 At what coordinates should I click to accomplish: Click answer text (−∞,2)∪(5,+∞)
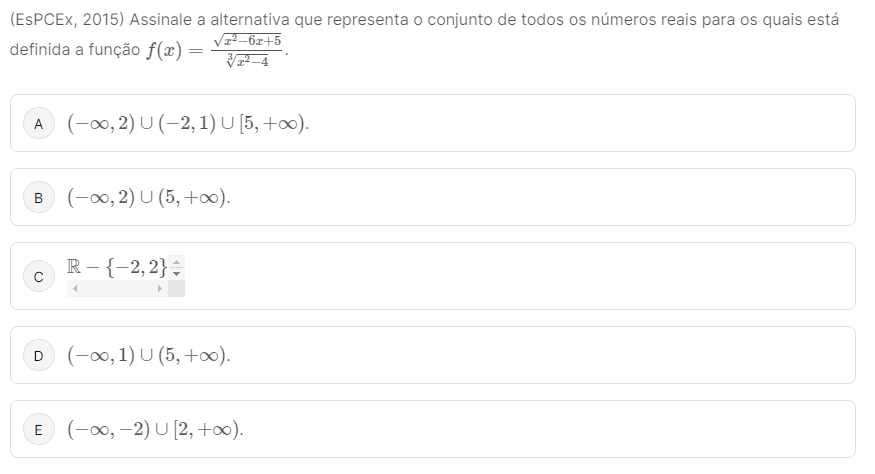click(x=148, y=197)
